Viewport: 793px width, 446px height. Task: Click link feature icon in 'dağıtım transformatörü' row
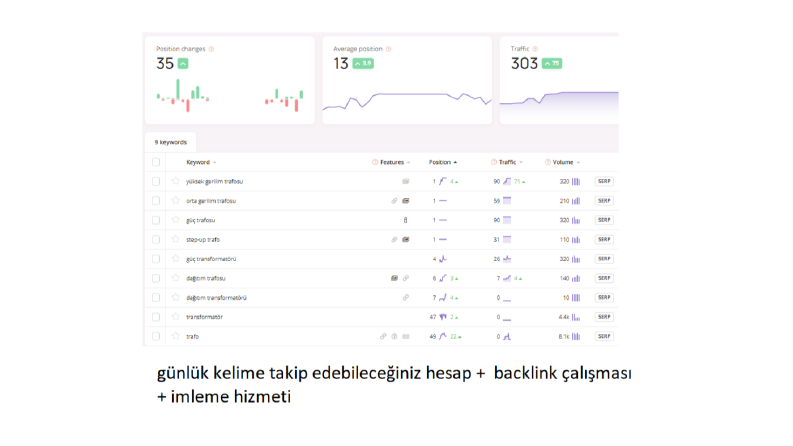click(406, 297)
